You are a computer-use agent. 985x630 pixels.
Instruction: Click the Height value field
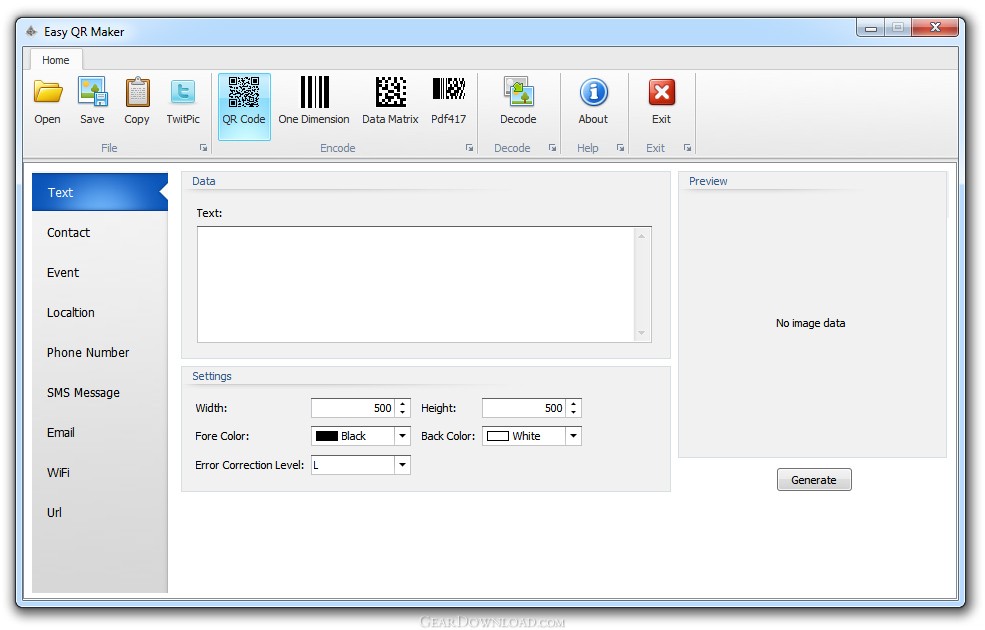[524, 408]
